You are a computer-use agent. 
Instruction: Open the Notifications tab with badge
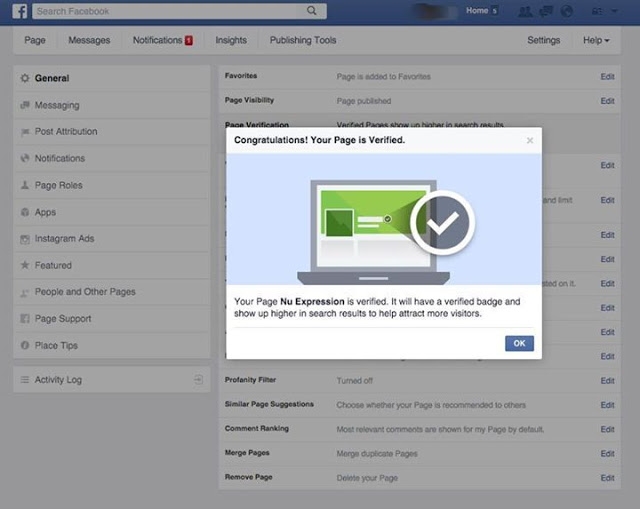coord(162,40)
